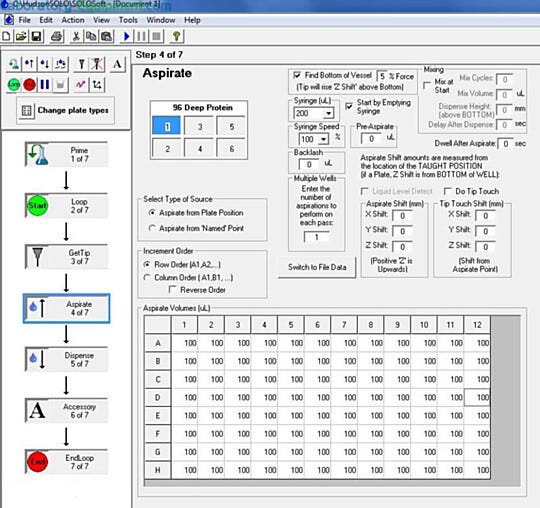Open help with the lightbulb icon
The width and height of the screenshot is (540, 508).
tap(176, 36)
